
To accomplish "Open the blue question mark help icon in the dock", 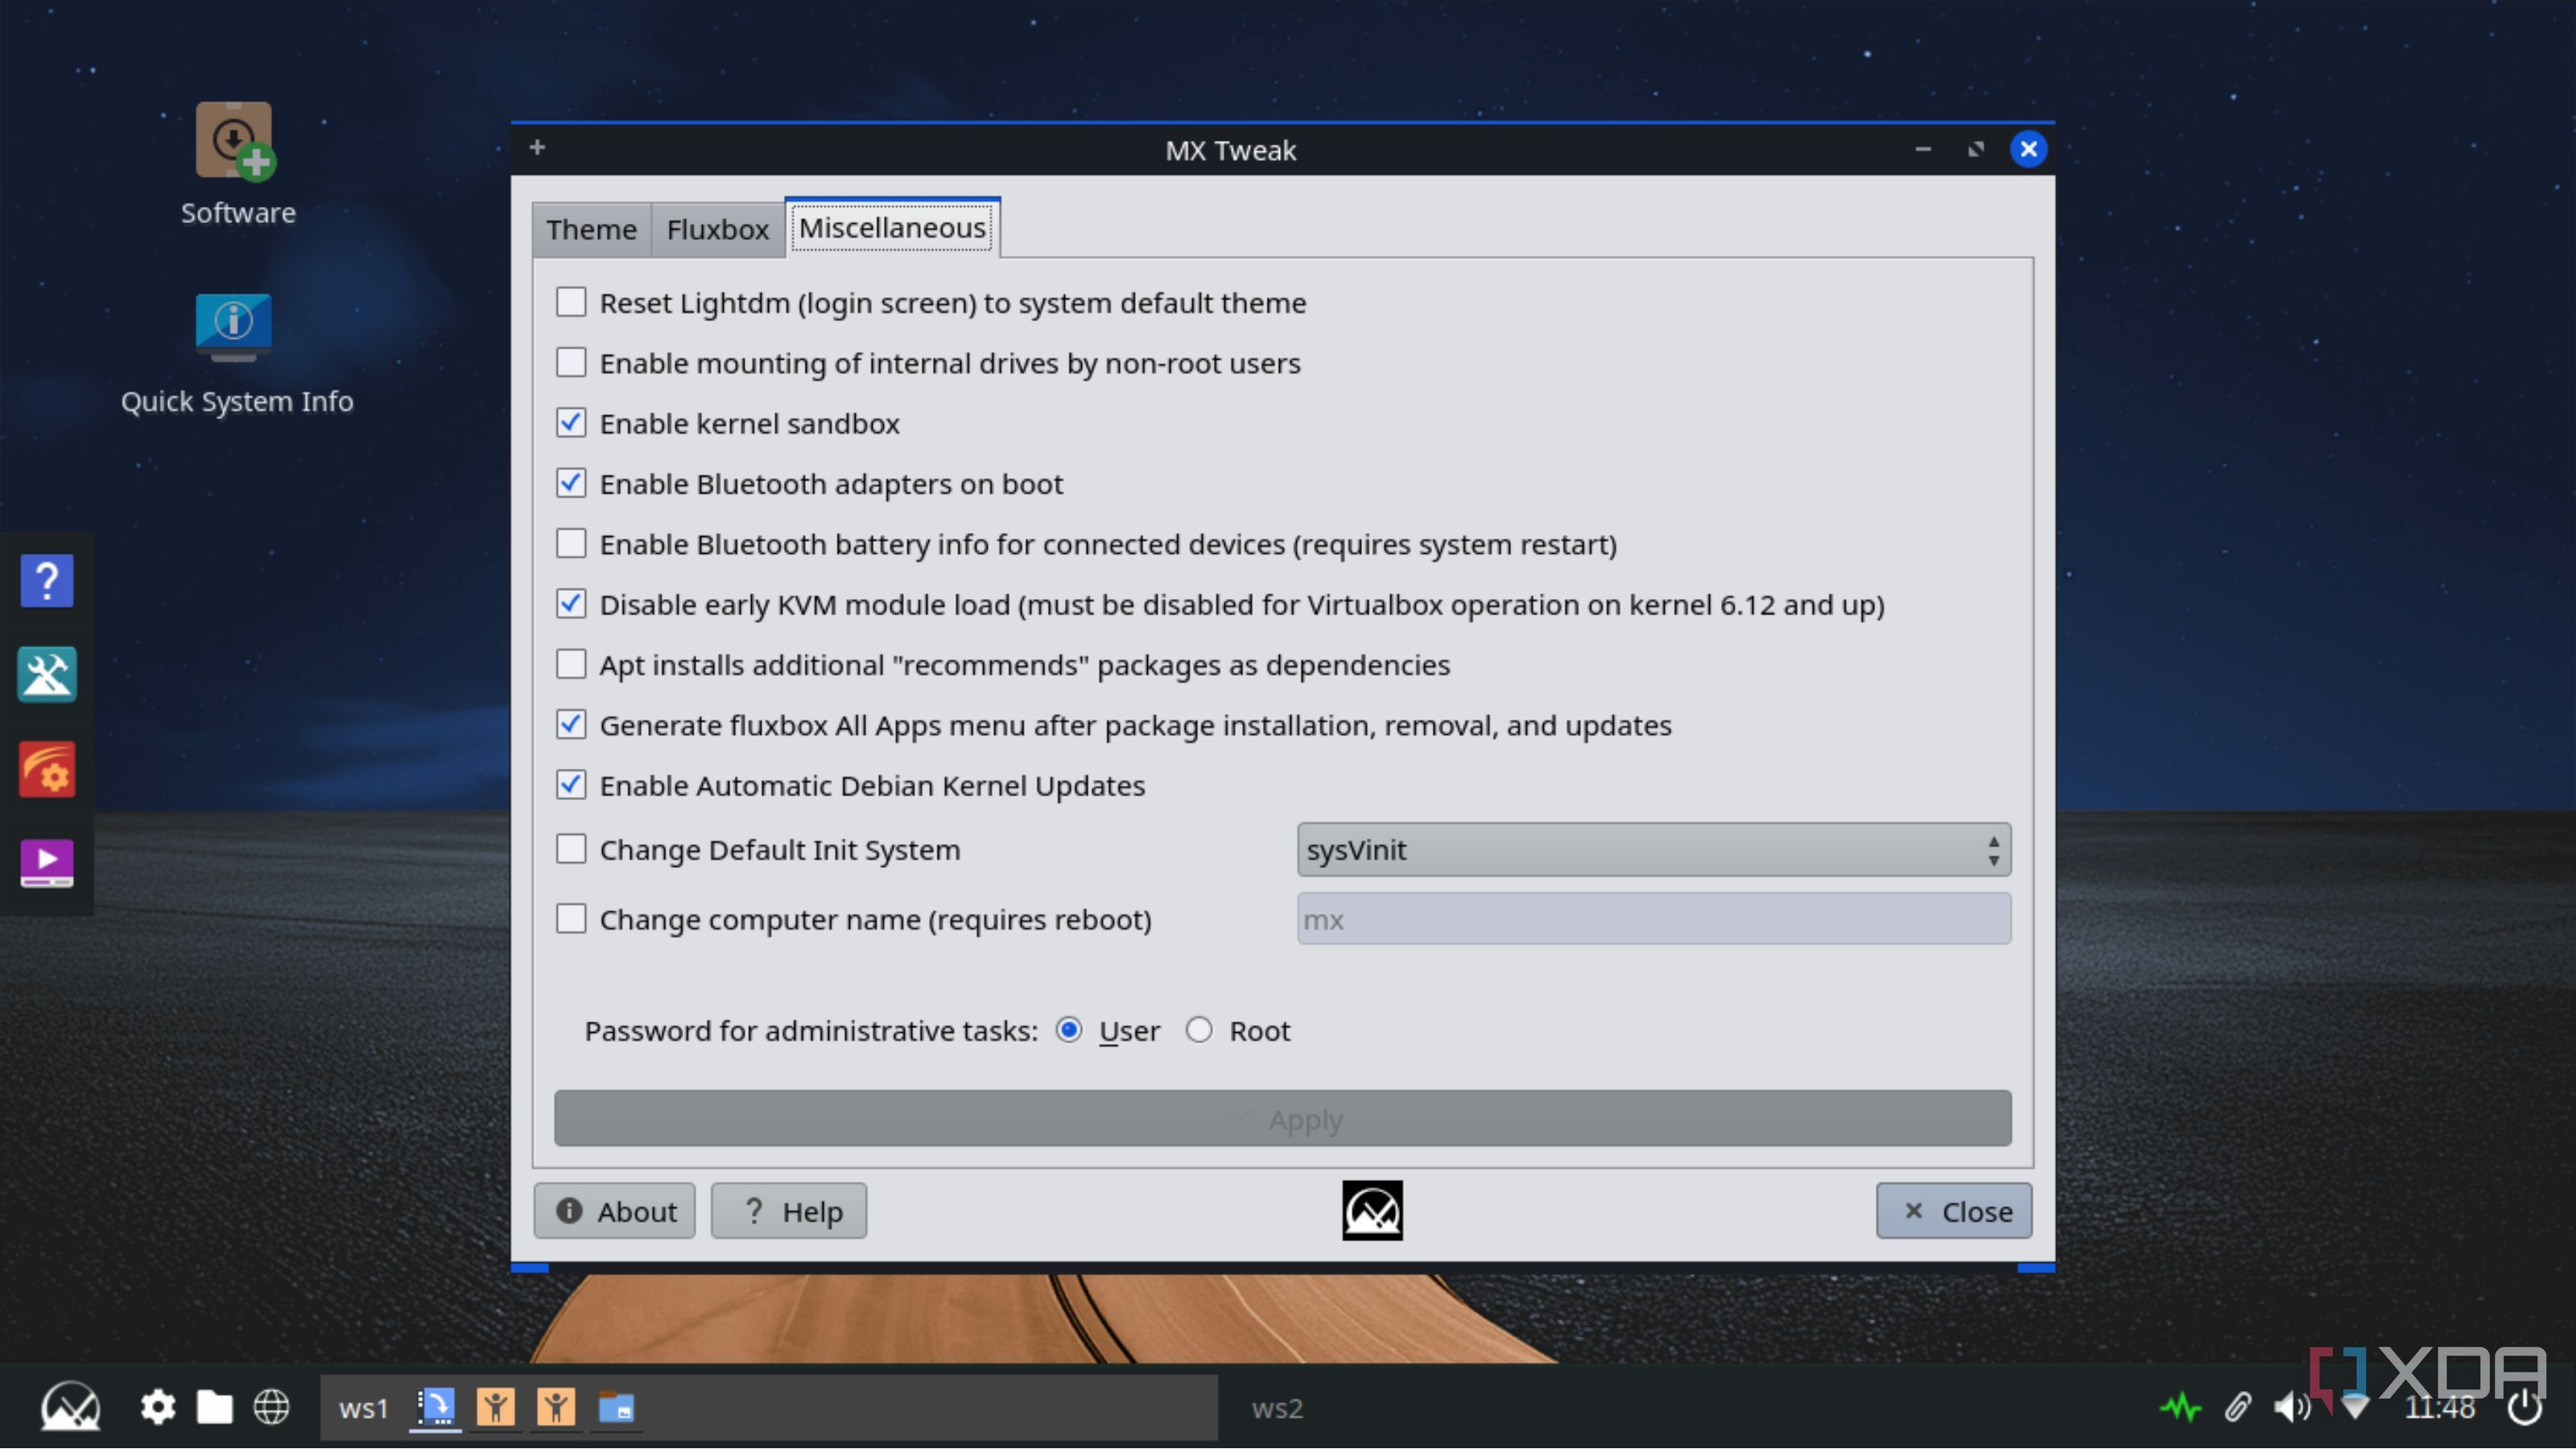I will click(47, 581).
